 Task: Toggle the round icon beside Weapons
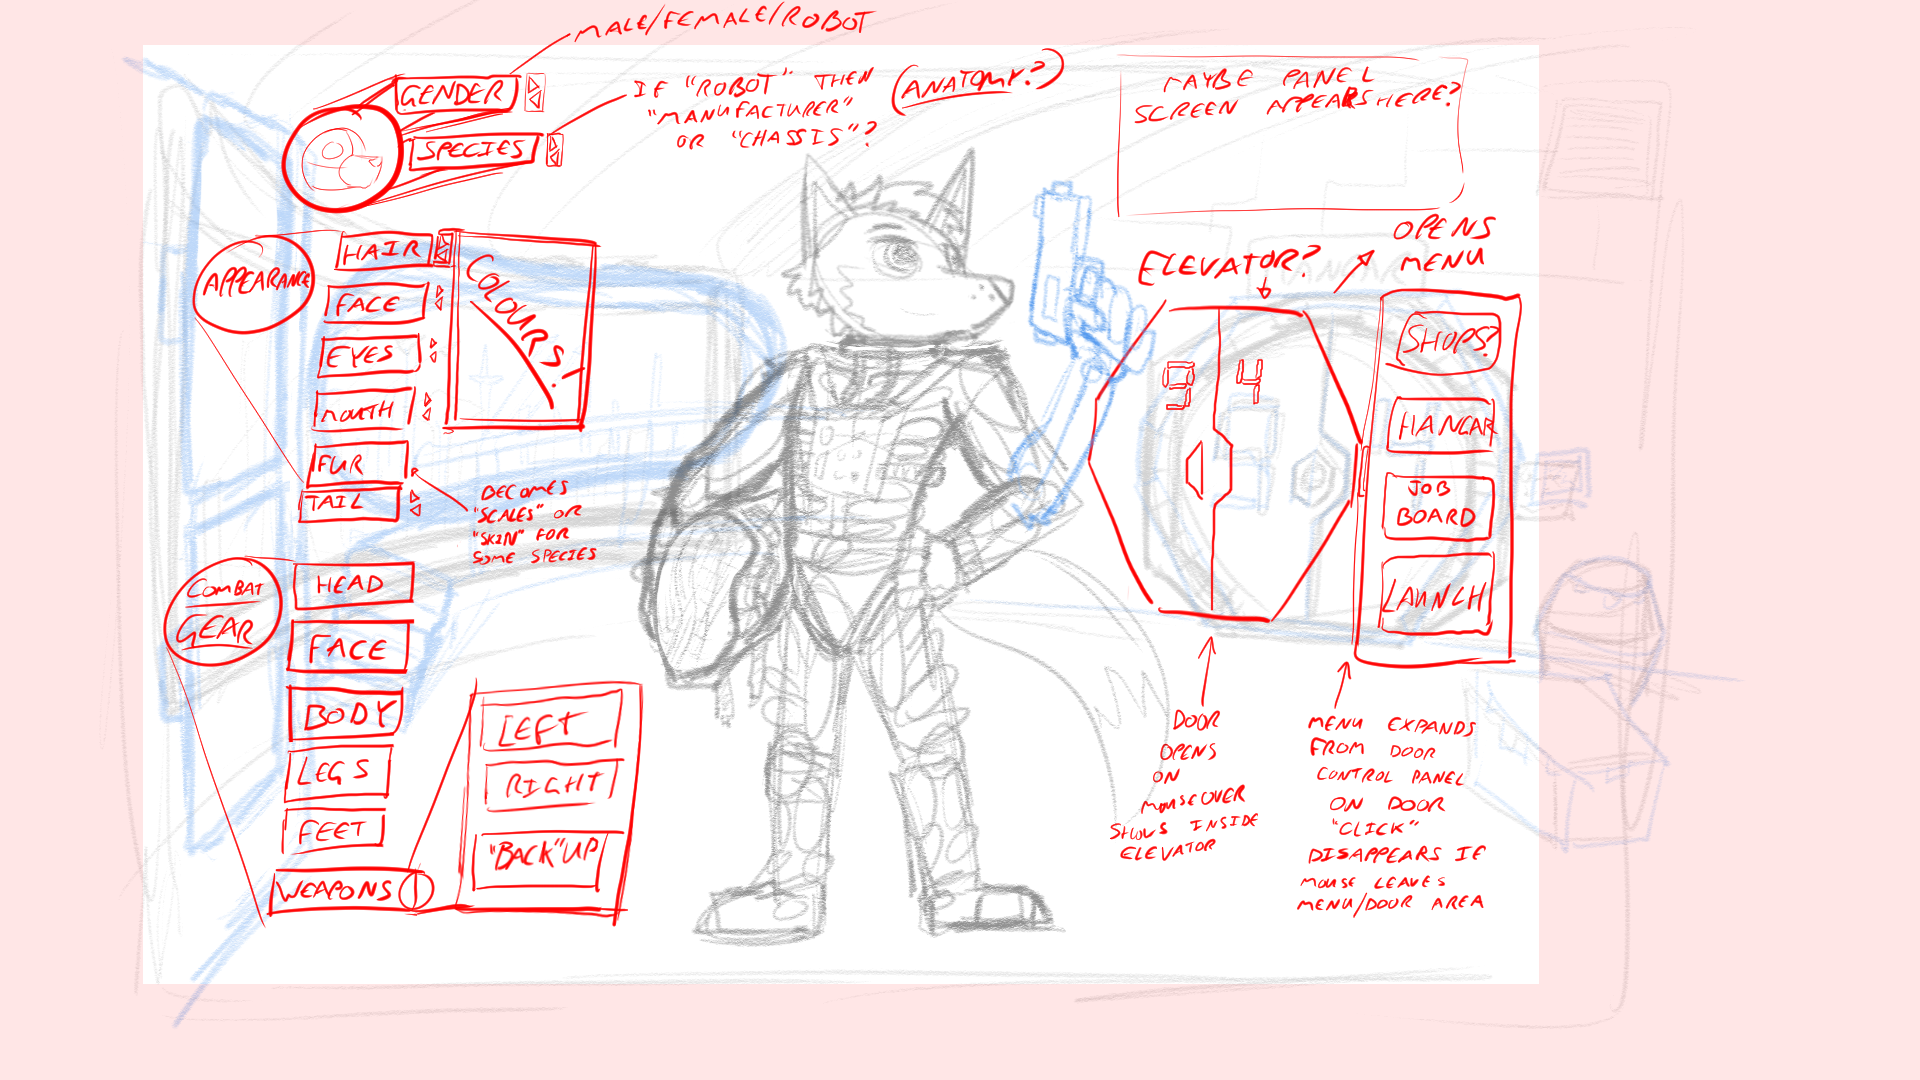click(415, 889)
